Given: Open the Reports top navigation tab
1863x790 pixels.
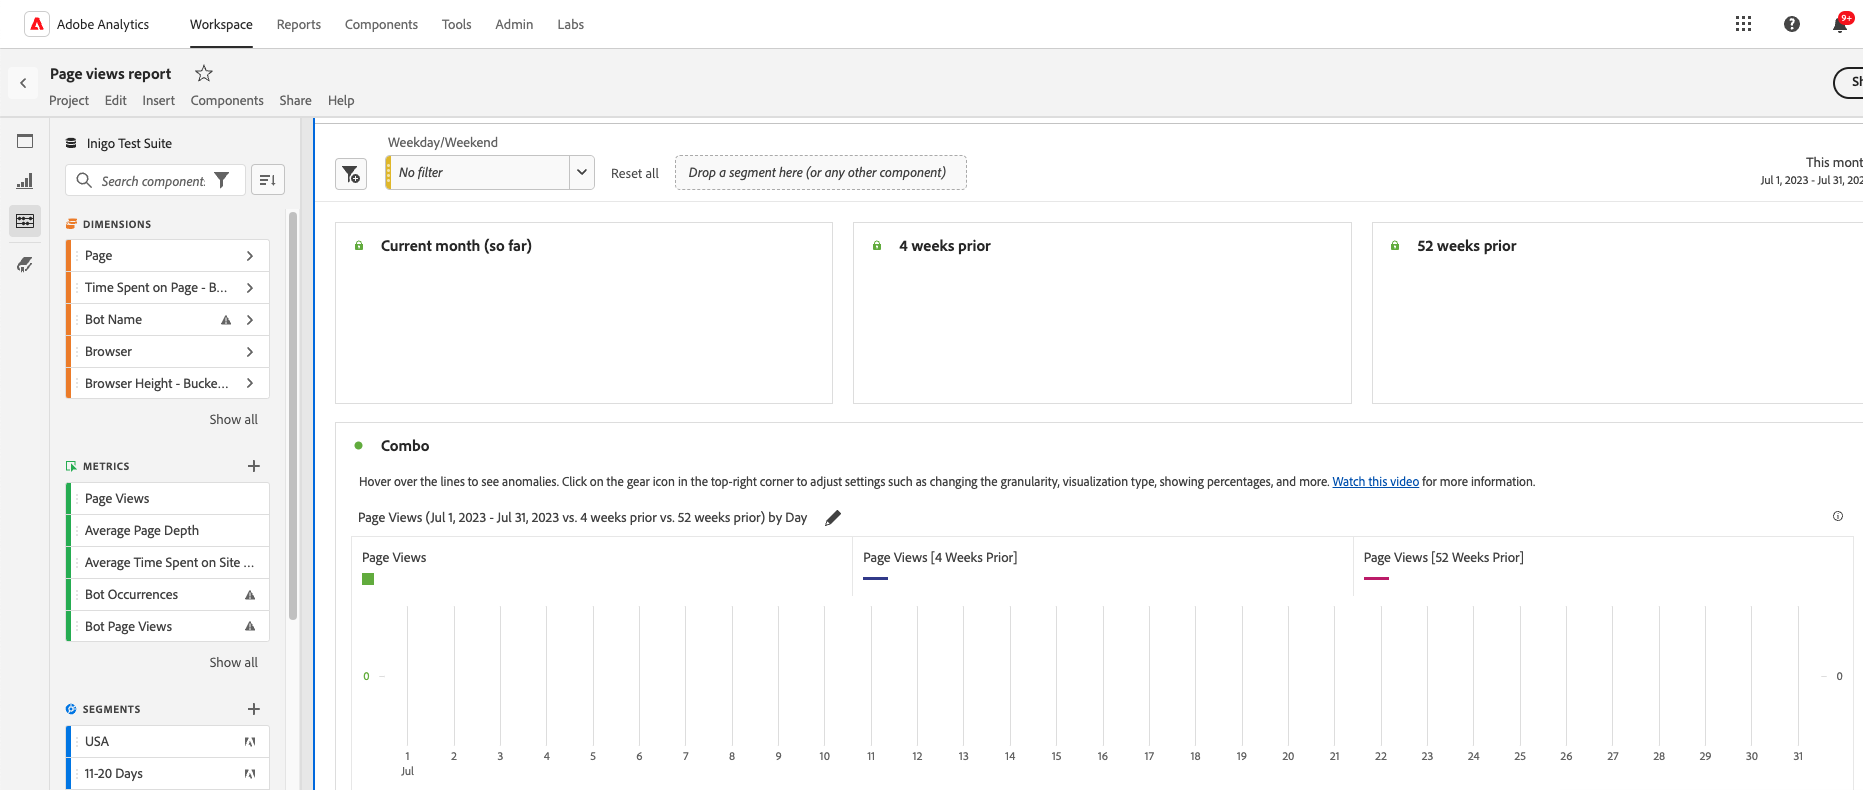Looking at the screenshot, I should 298,24.
